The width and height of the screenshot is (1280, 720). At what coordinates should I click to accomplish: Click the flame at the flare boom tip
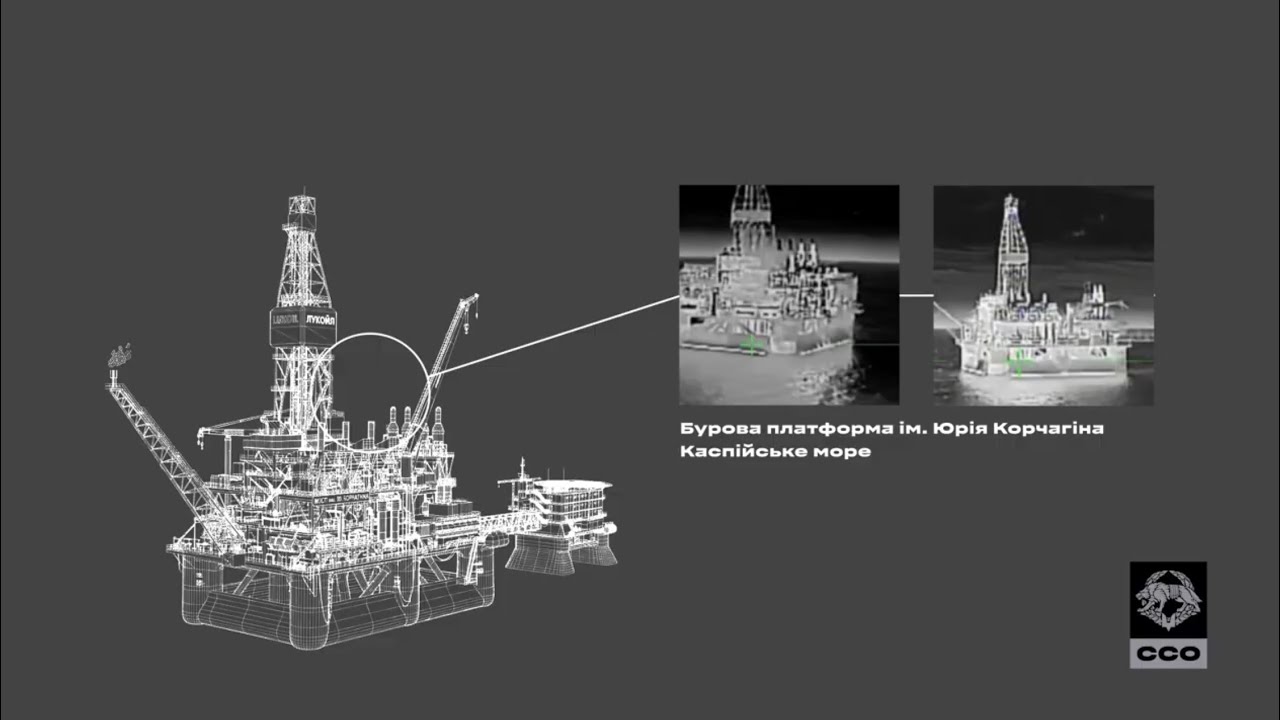[x=120, y=354]
